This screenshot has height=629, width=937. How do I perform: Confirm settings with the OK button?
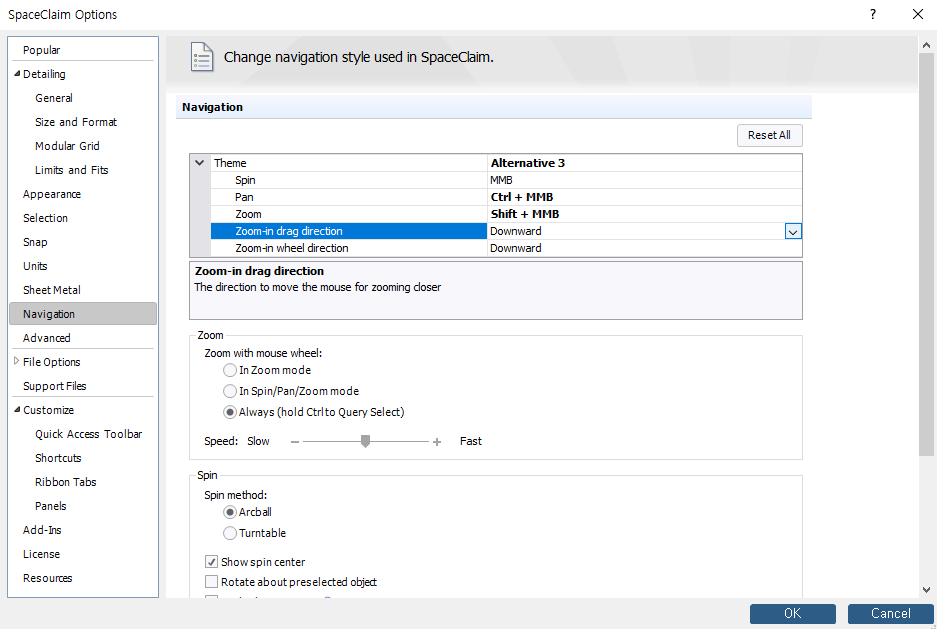point(792,613)
